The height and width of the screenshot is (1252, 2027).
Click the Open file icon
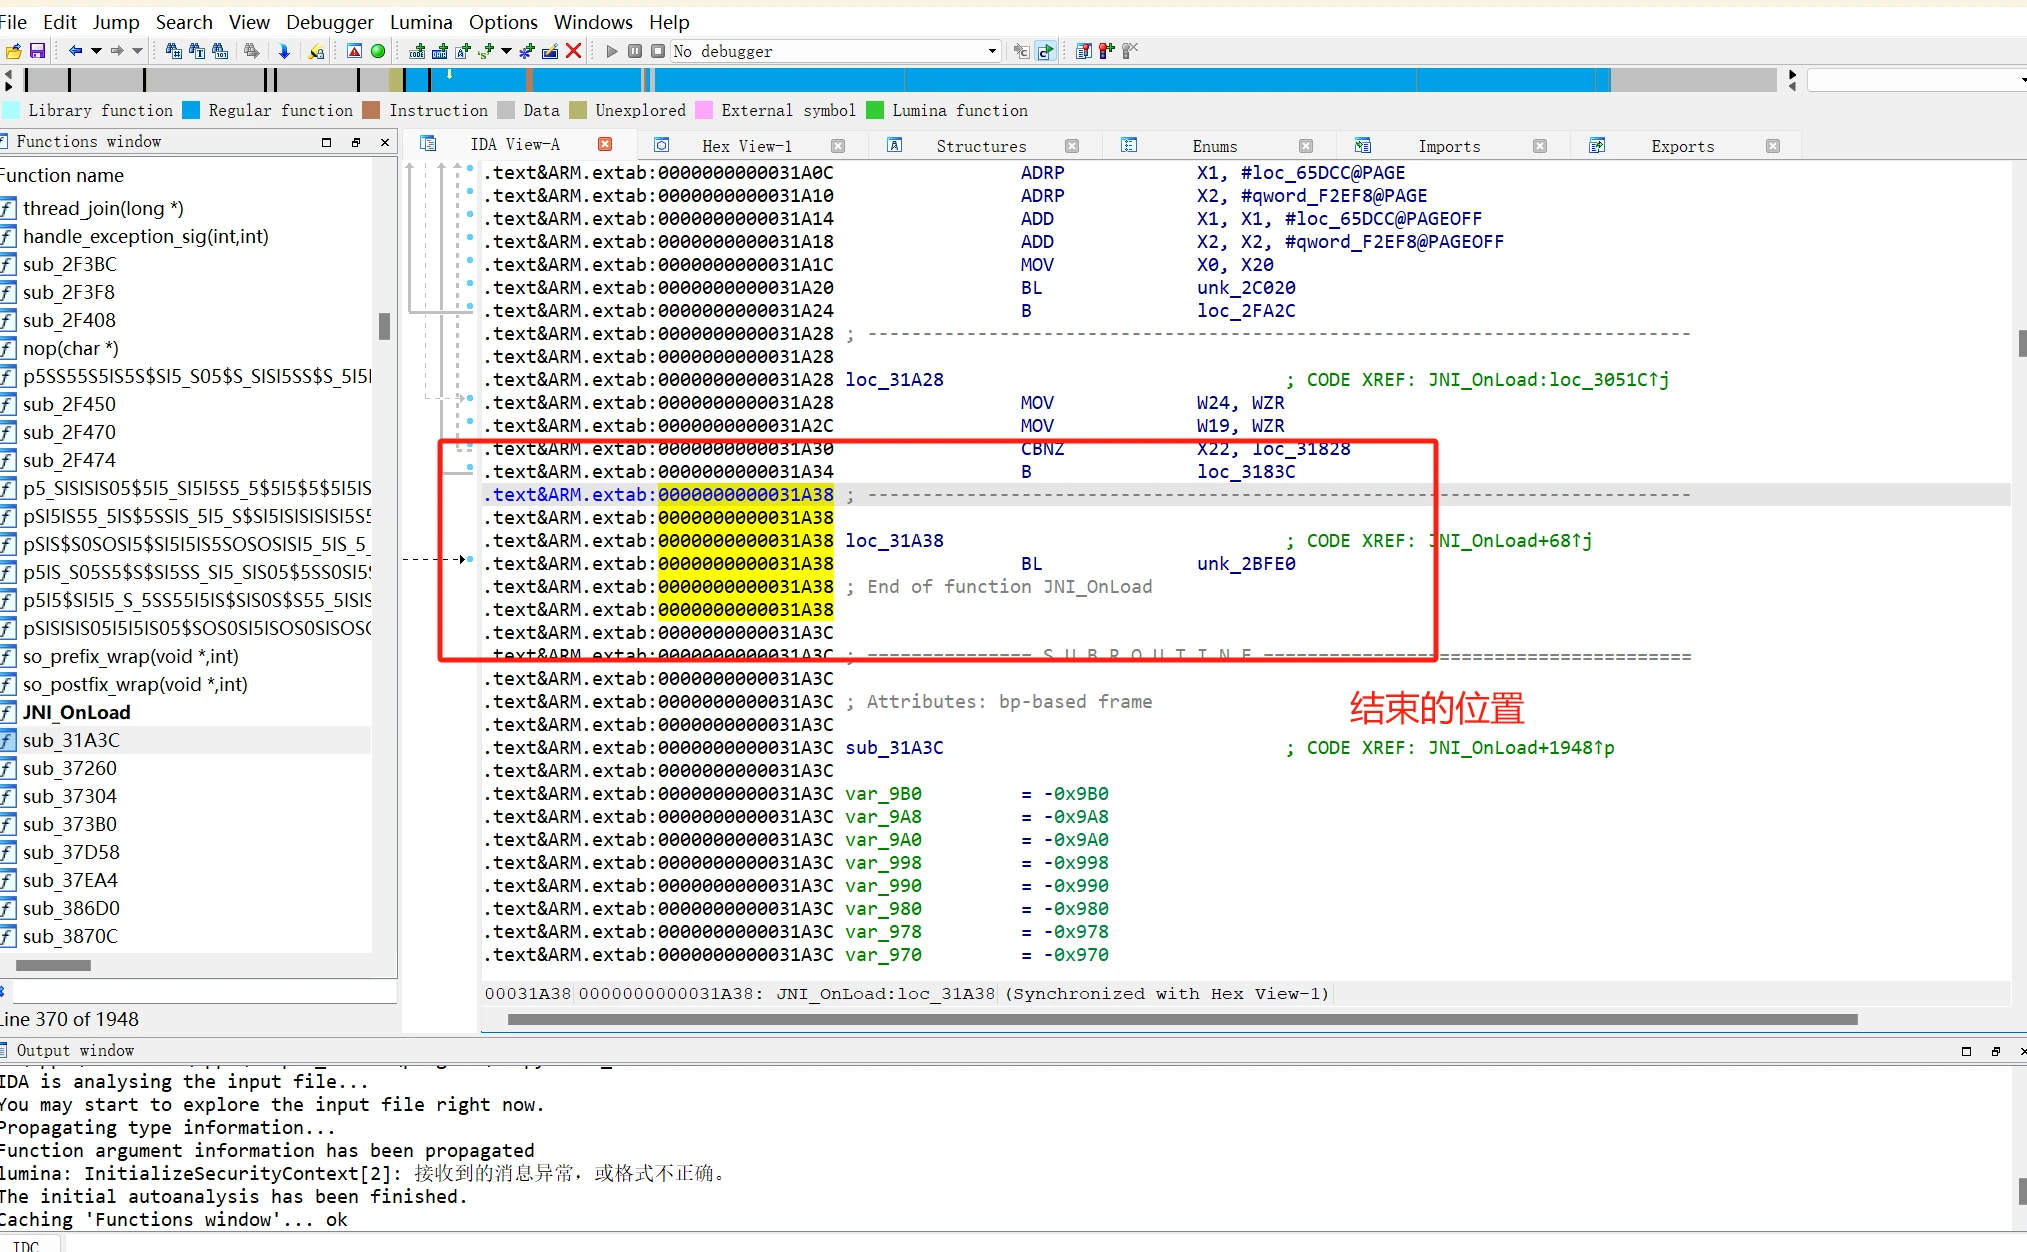click(x=13, y=51)
